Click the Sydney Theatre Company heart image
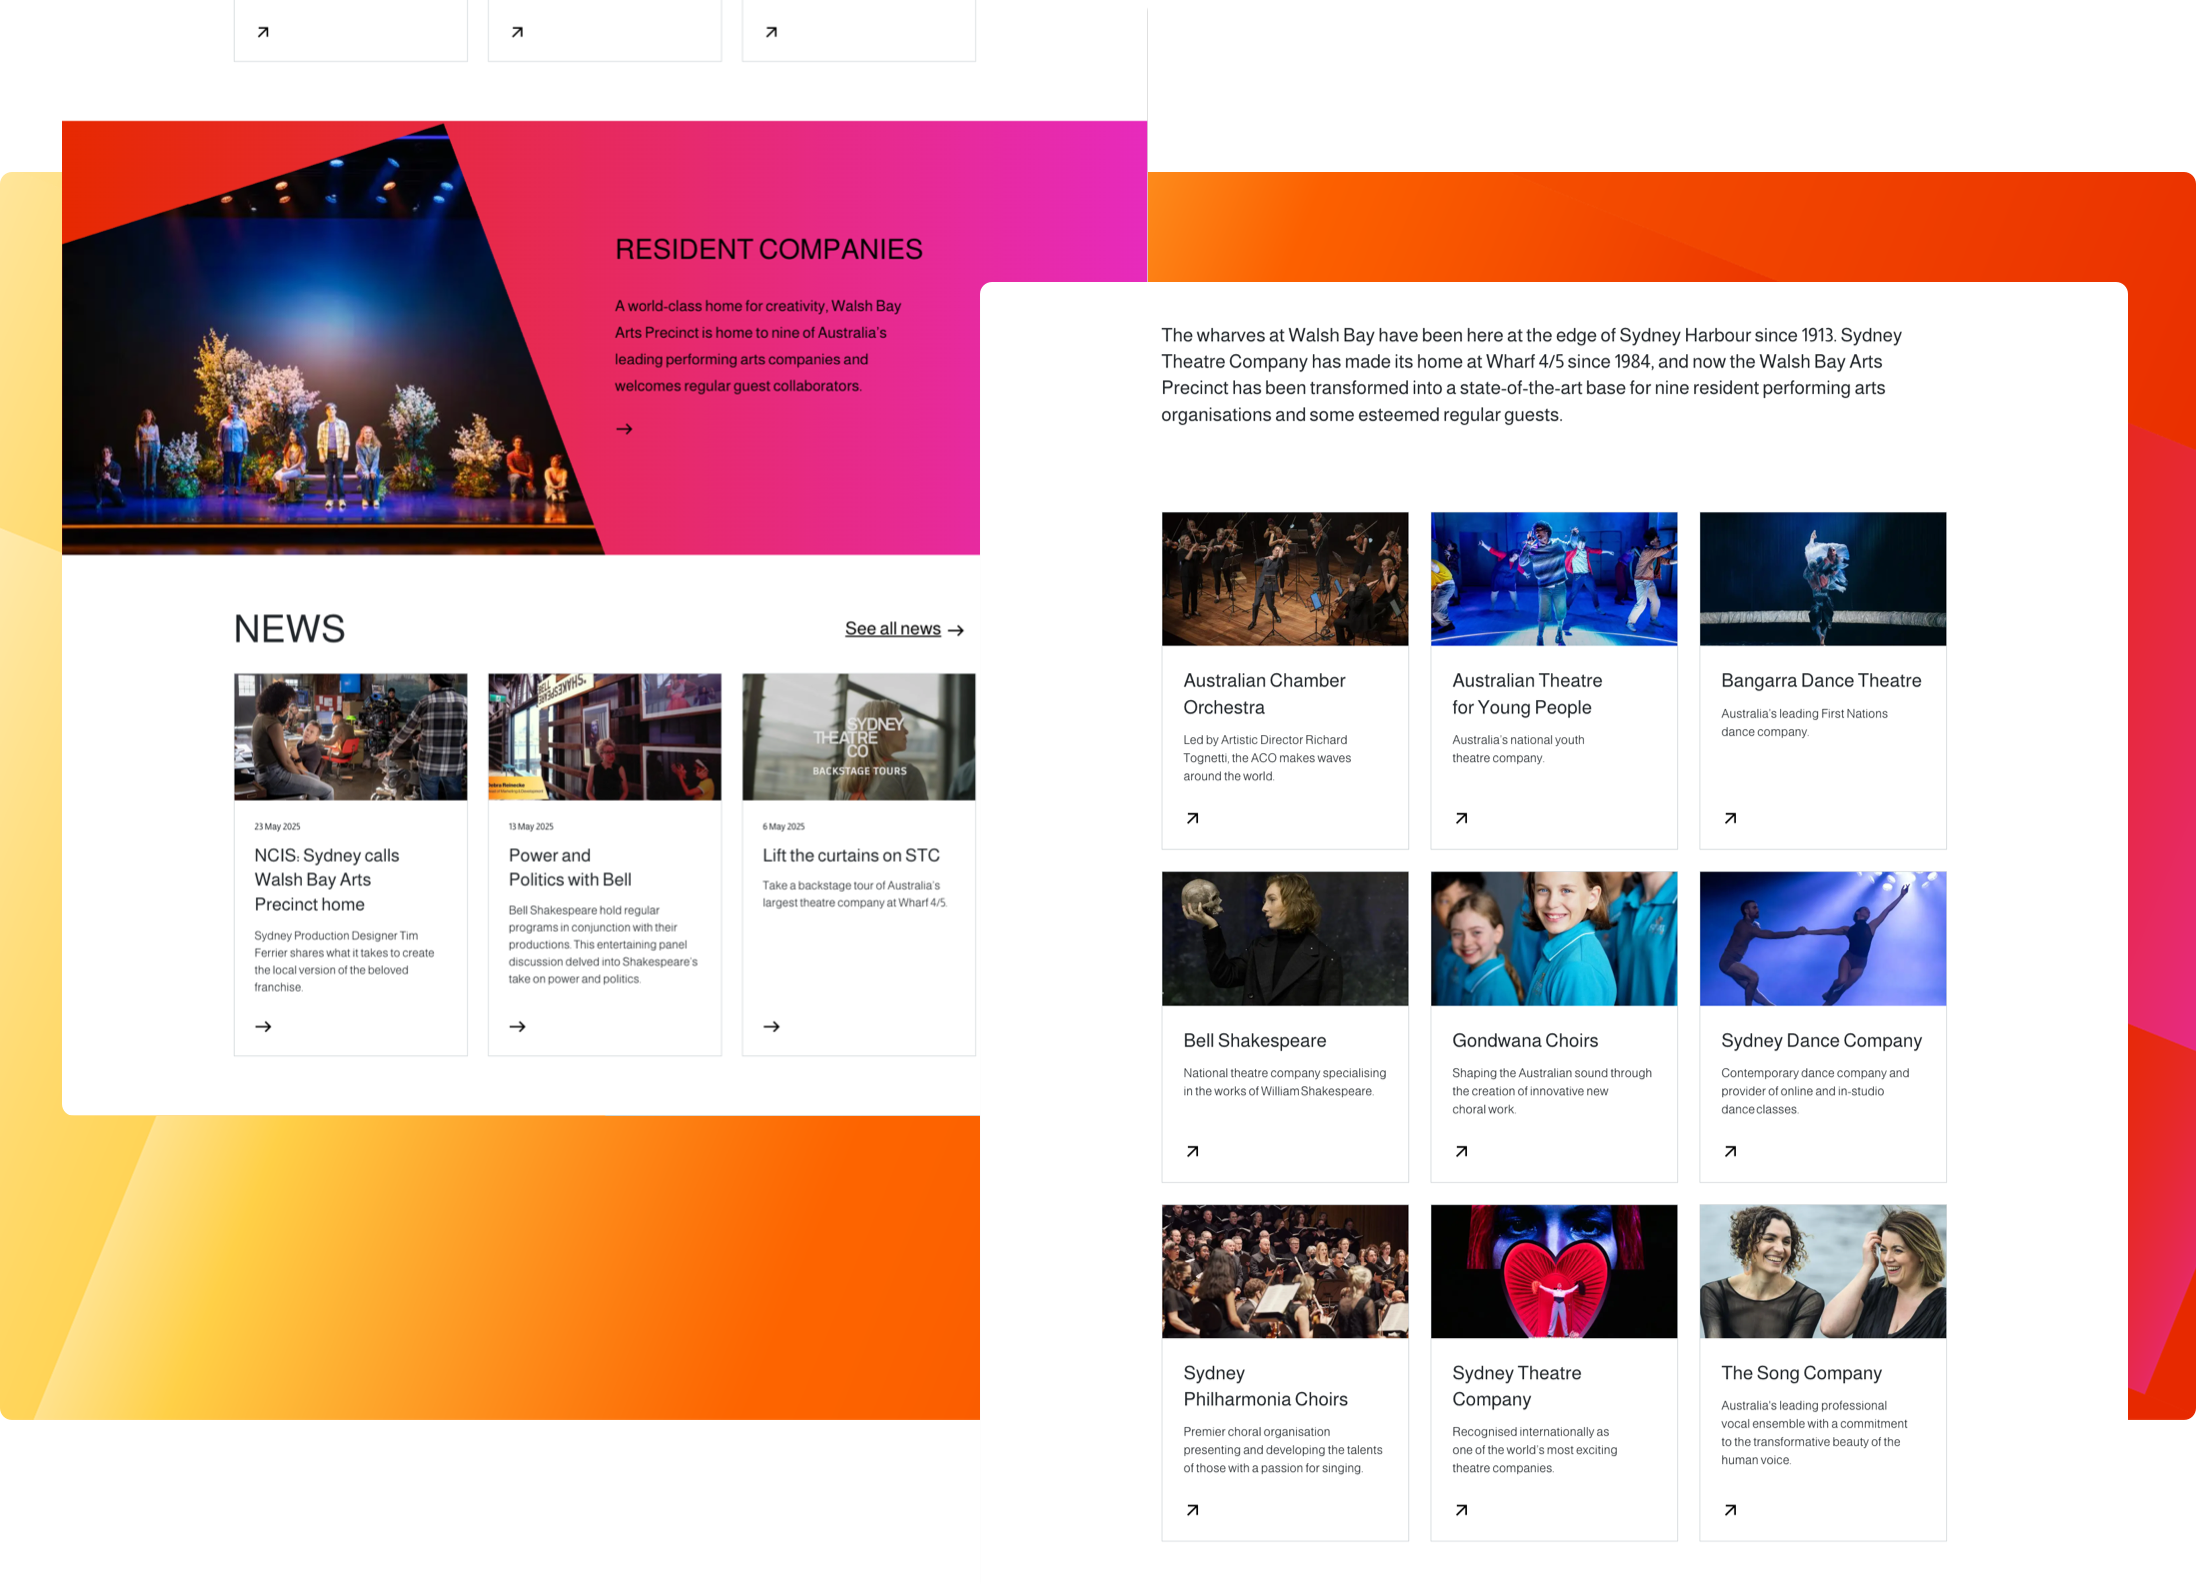The height and width of the screenshot is (1592, 2196). [x=1554, y=1271]
